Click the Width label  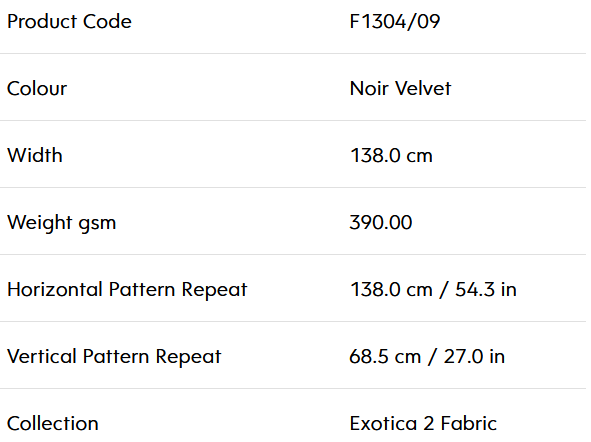35,155
